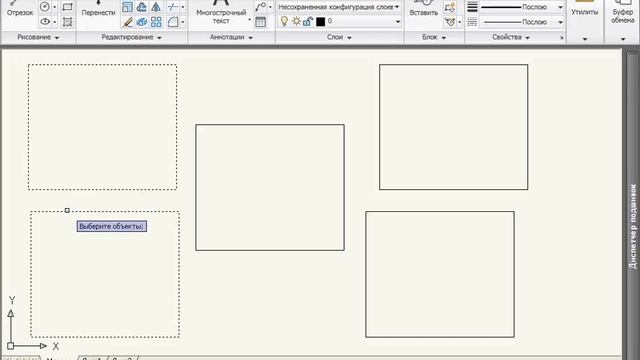Open the block editor dropdown arrow
The height and width of the screenshot is (360, 640).
click(460, 22)
